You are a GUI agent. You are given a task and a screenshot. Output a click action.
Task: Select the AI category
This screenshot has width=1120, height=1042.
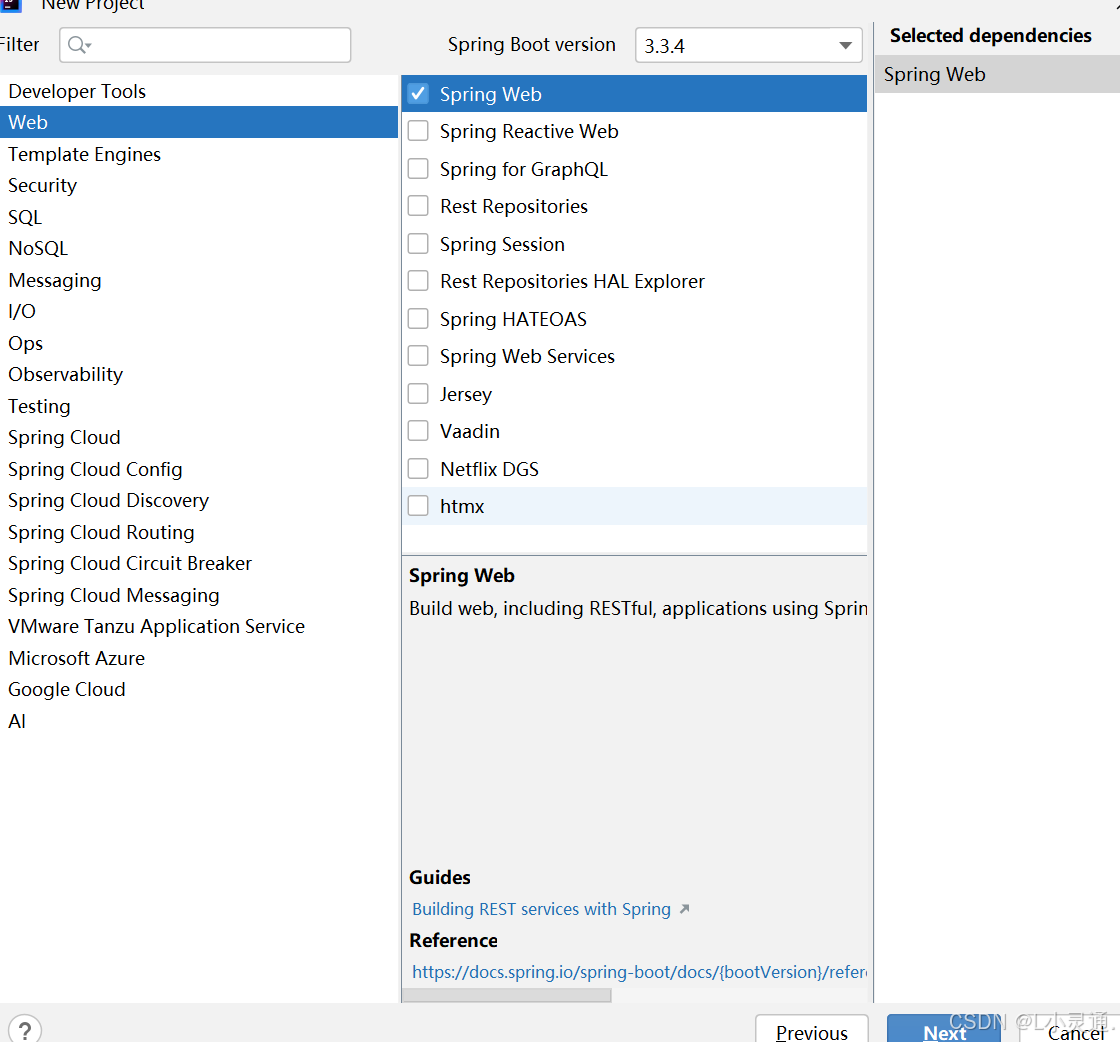point(199,721)
